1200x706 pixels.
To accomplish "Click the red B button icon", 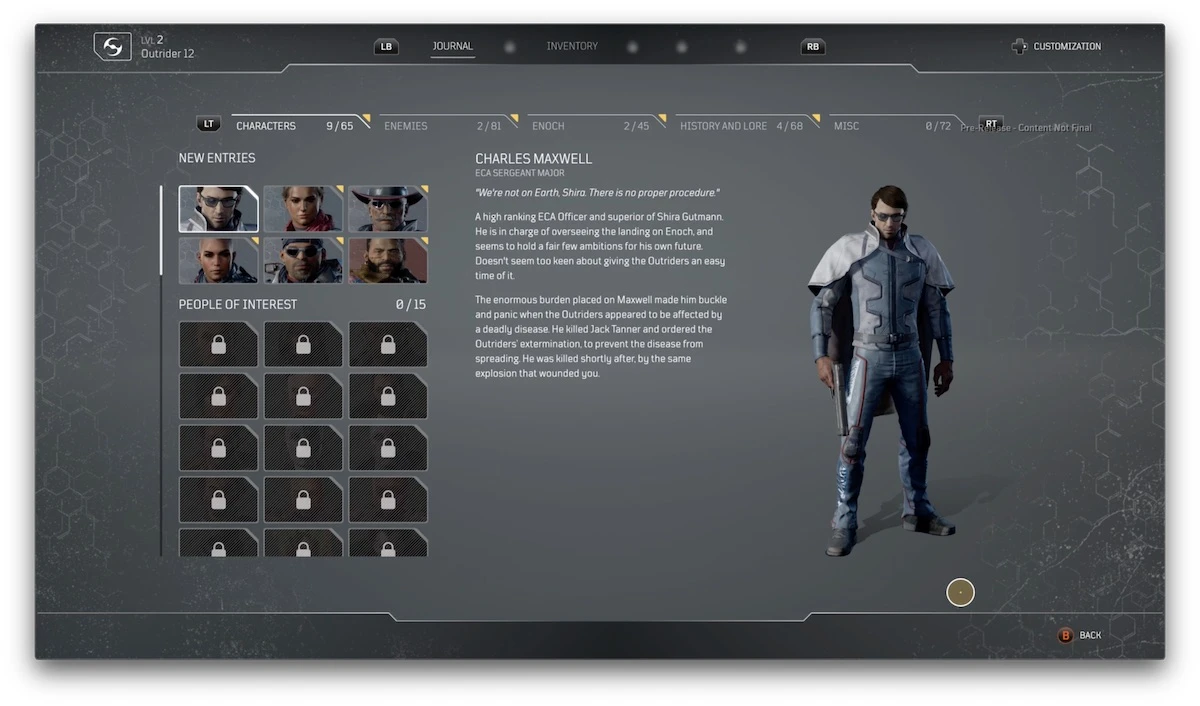I will pos(1065,635).
